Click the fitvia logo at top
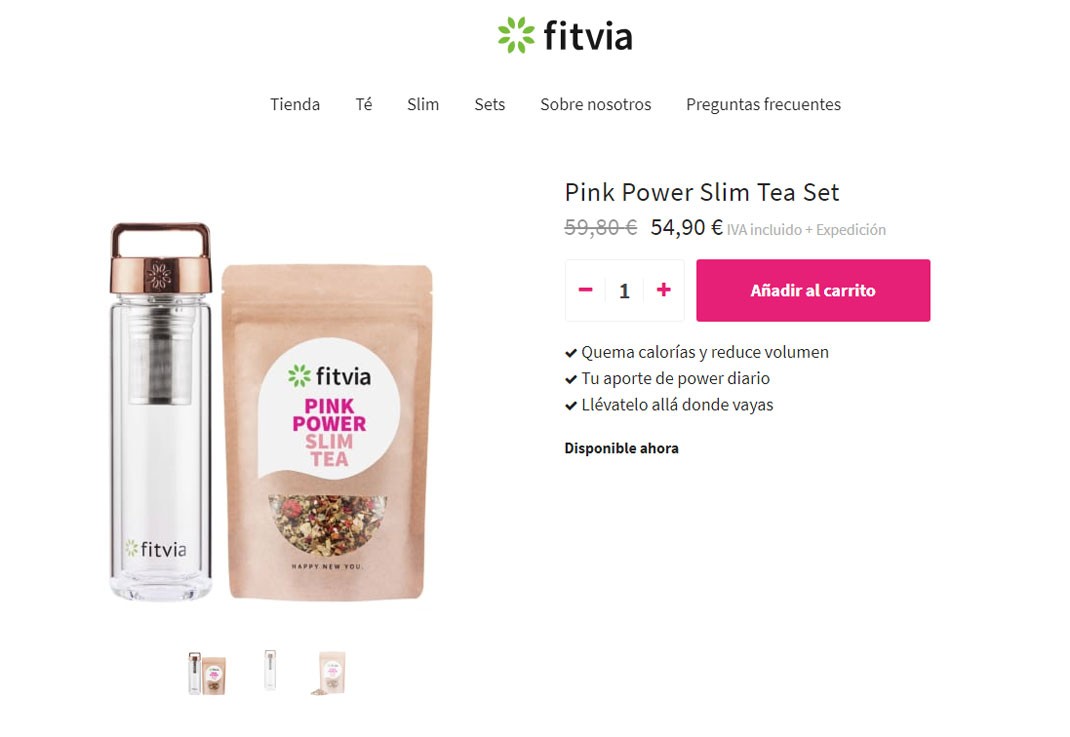Viewport: 1070px width, 737px height. (x=565, y=35)
